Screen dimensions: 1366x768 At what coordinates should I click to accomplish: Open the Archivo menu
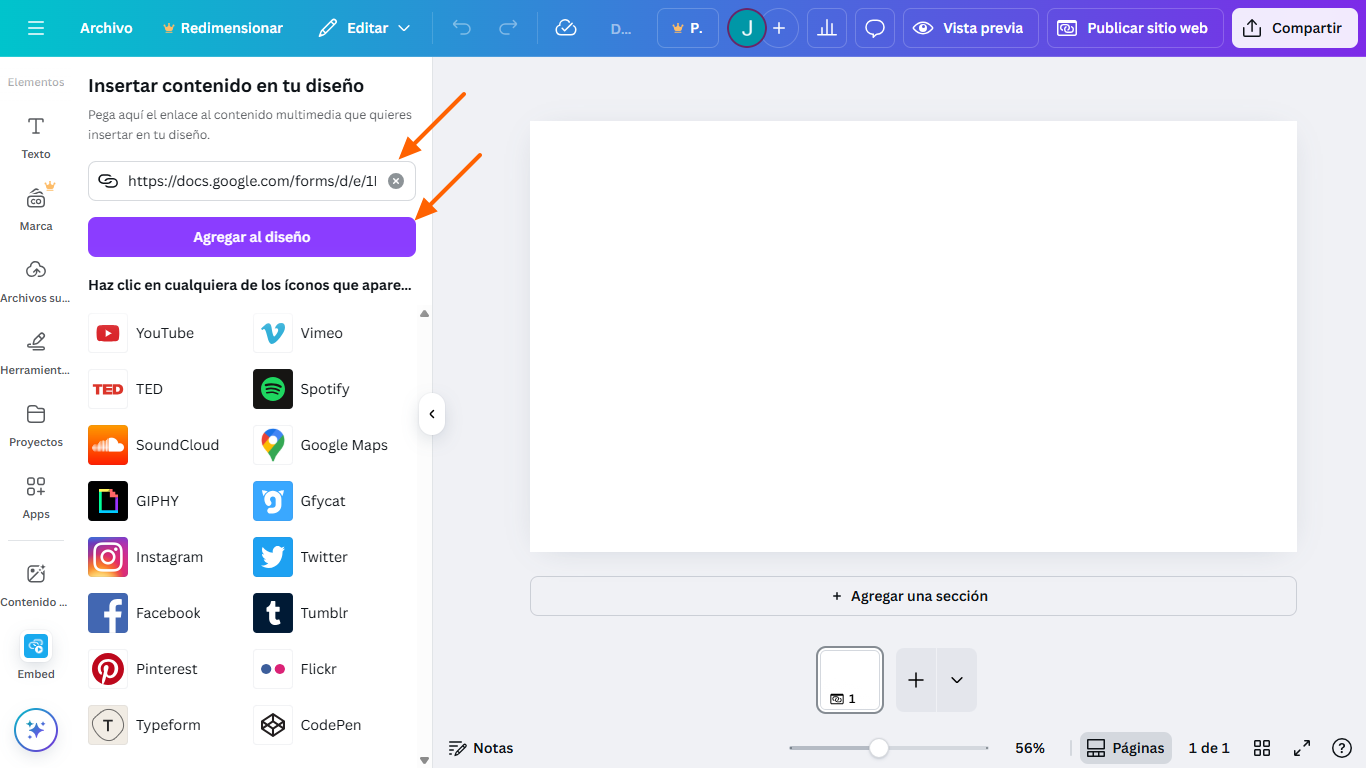click(x=106, y=28)
